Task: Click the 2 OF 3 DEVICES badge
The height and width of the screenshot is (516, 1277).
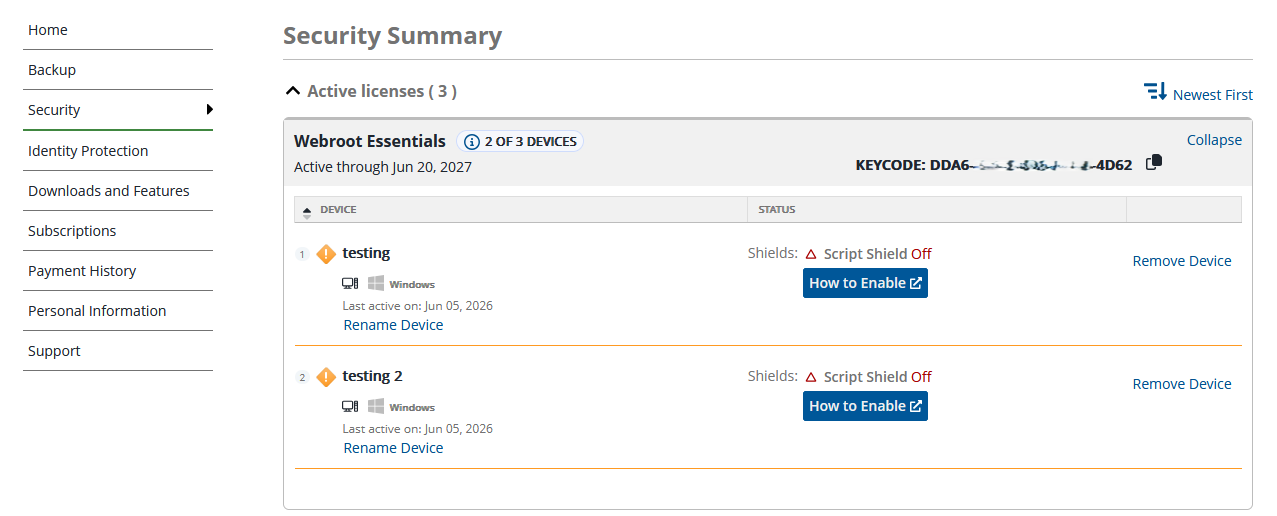Action: pos(520,142)
